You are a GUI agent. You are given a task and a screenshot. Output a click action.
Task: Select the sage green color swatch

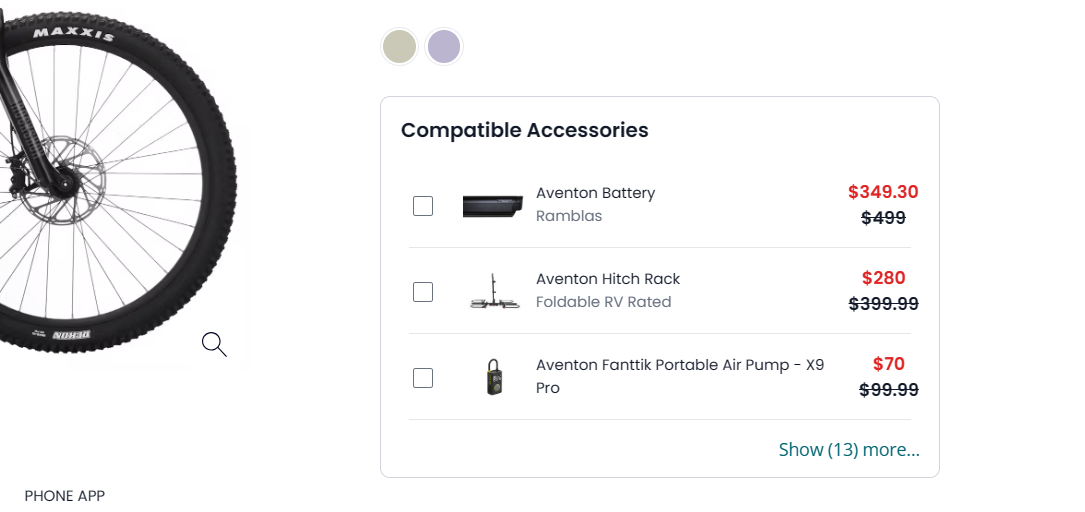[399, 47]
